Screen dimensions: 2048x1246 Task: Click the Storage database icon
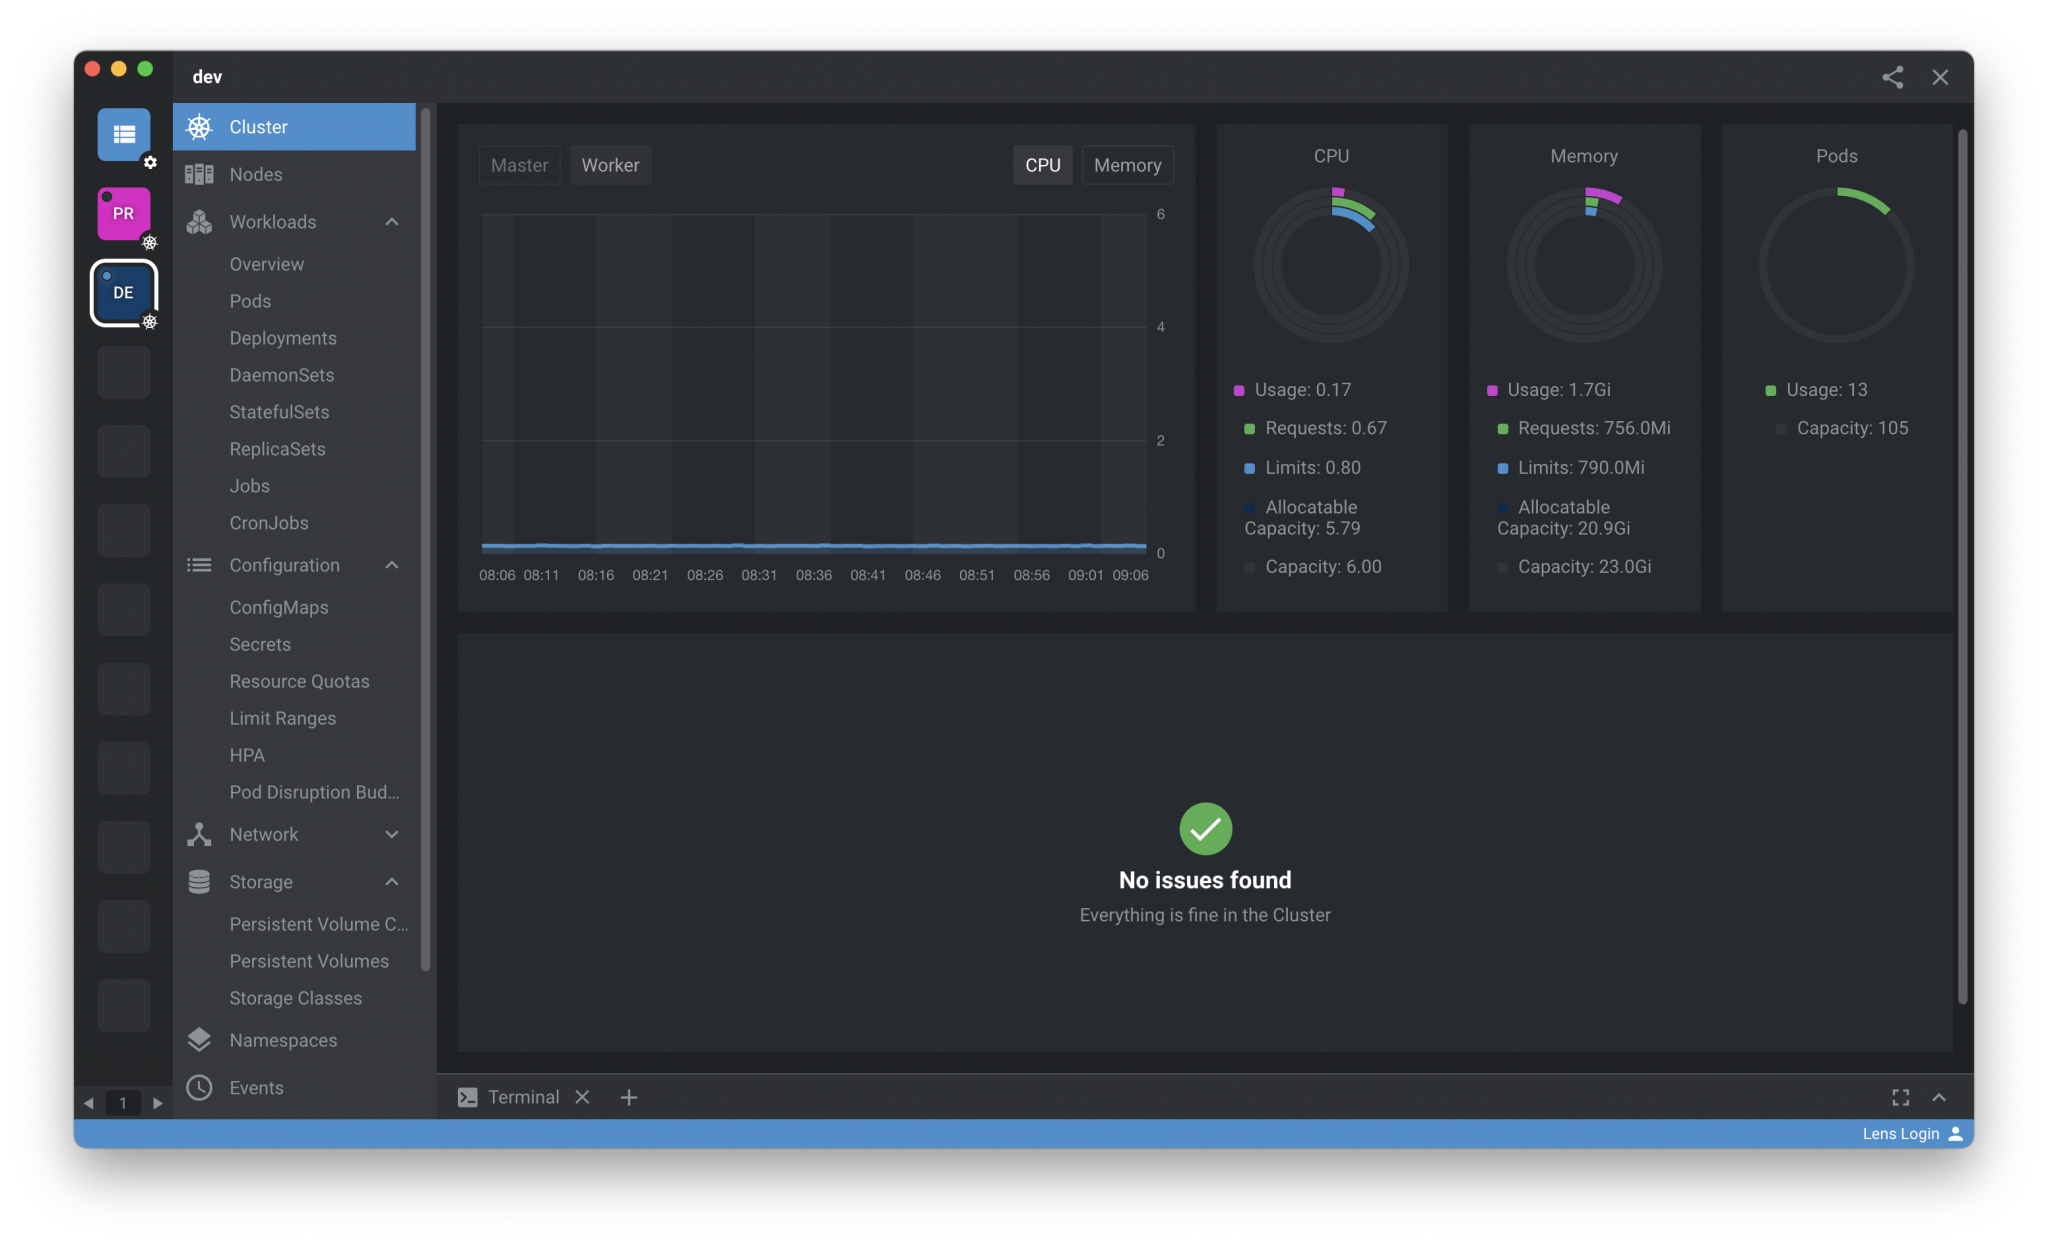pos(199,881)
